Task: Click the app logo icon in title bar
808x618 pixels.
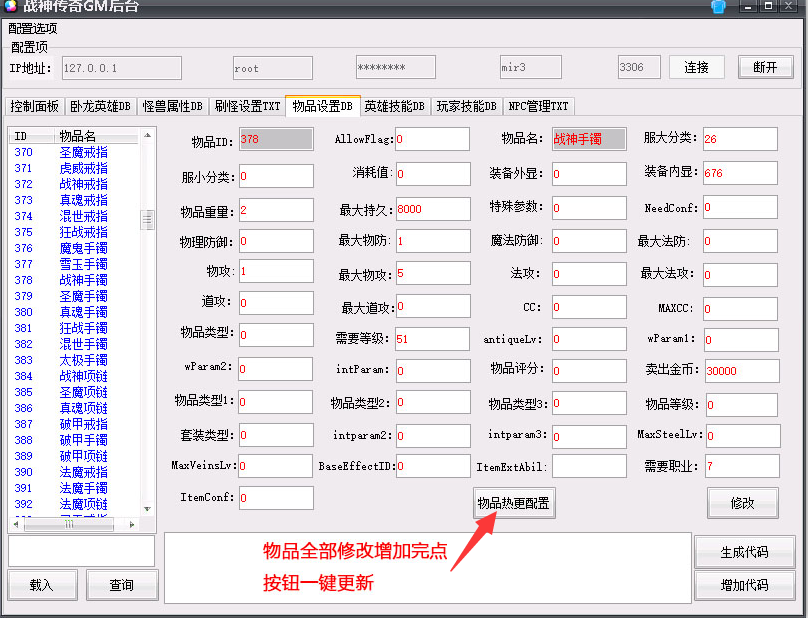Action: [9, 6]
